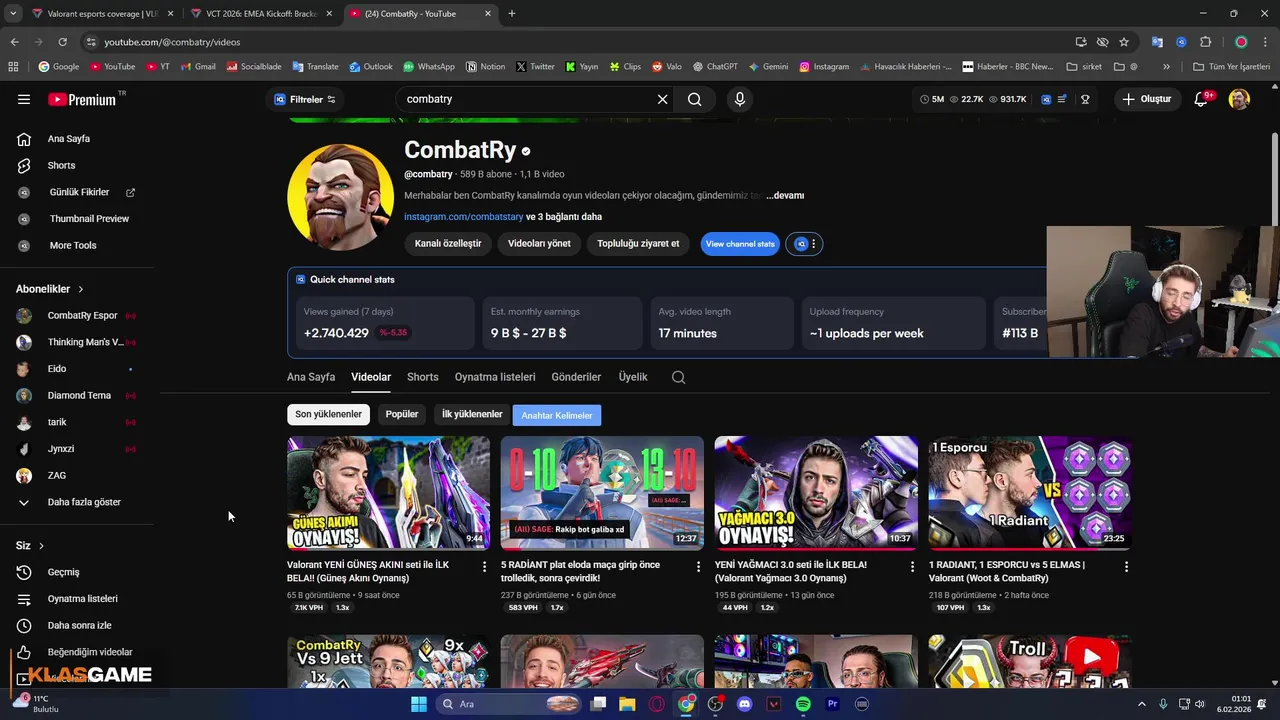This screenshot has width=1280, height=720.
Task: Clear the search box text
Action: pos(662,99)
